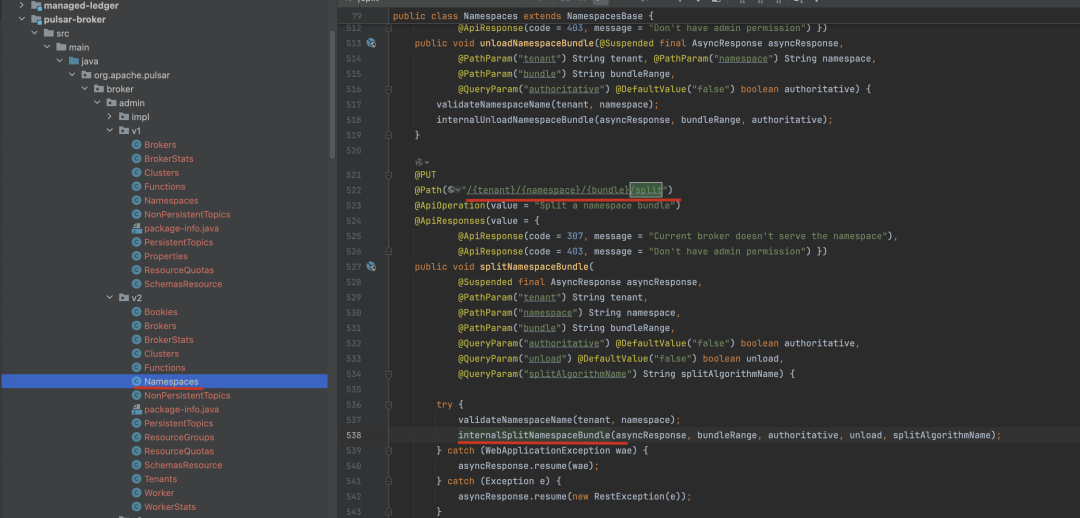1080x518 pixels.
Task: Select Functions class under v2
Action: click(x=165, y=368)
